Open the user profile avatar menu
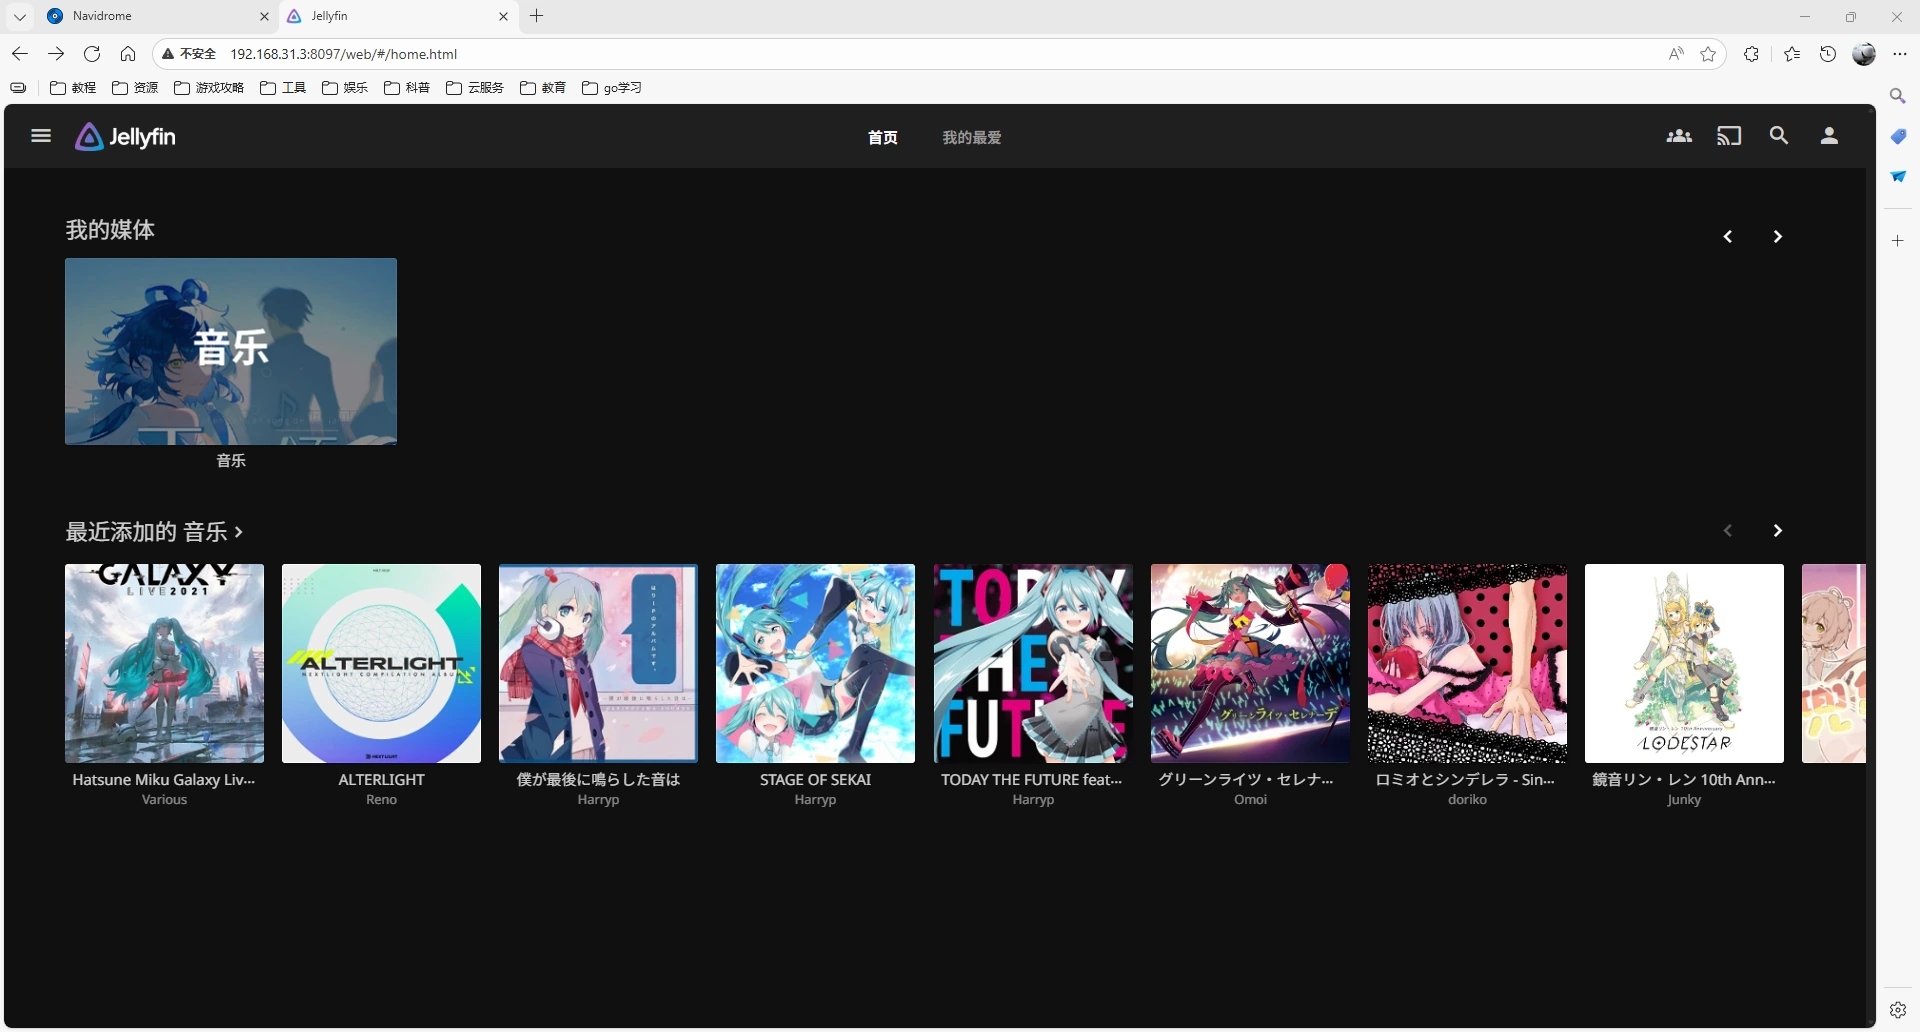1920x1032 pixels. click(x=1828, y=135)
